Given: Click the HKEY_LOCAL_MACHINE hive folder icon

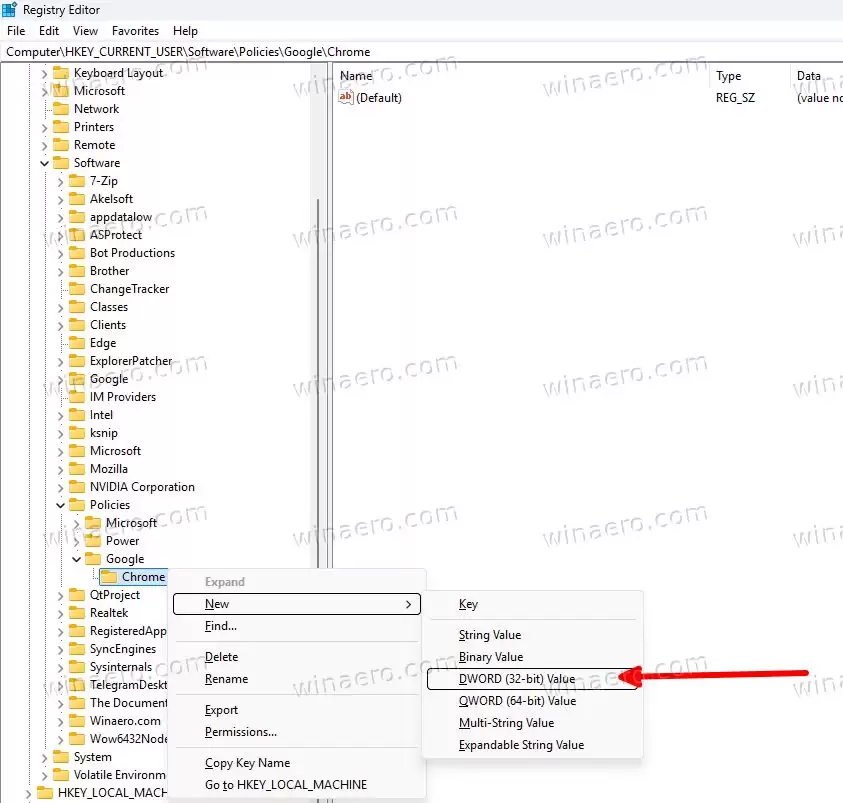Looking at the screenshot, I should [45, 793].
